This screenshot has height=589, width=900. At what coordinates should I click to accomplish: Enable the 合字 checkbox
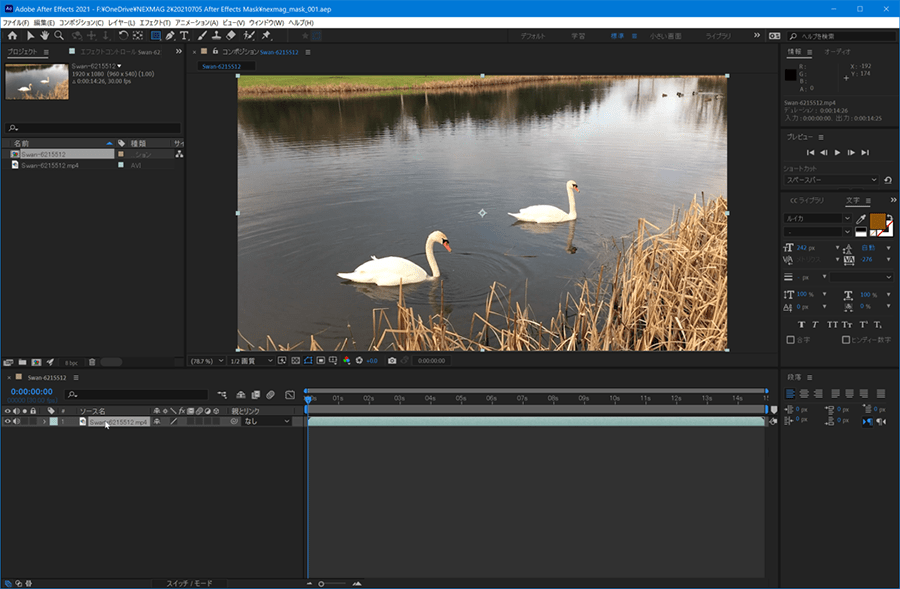click(790, 340)
